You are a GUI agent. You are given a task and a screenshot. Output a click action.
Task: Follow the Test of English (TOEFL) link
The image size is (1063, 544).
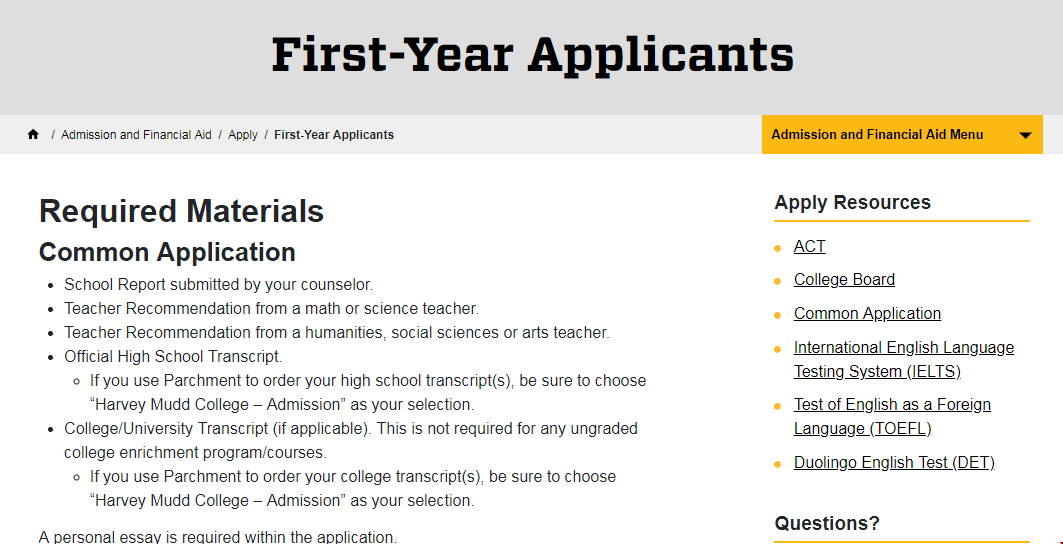tap(892, 416)
